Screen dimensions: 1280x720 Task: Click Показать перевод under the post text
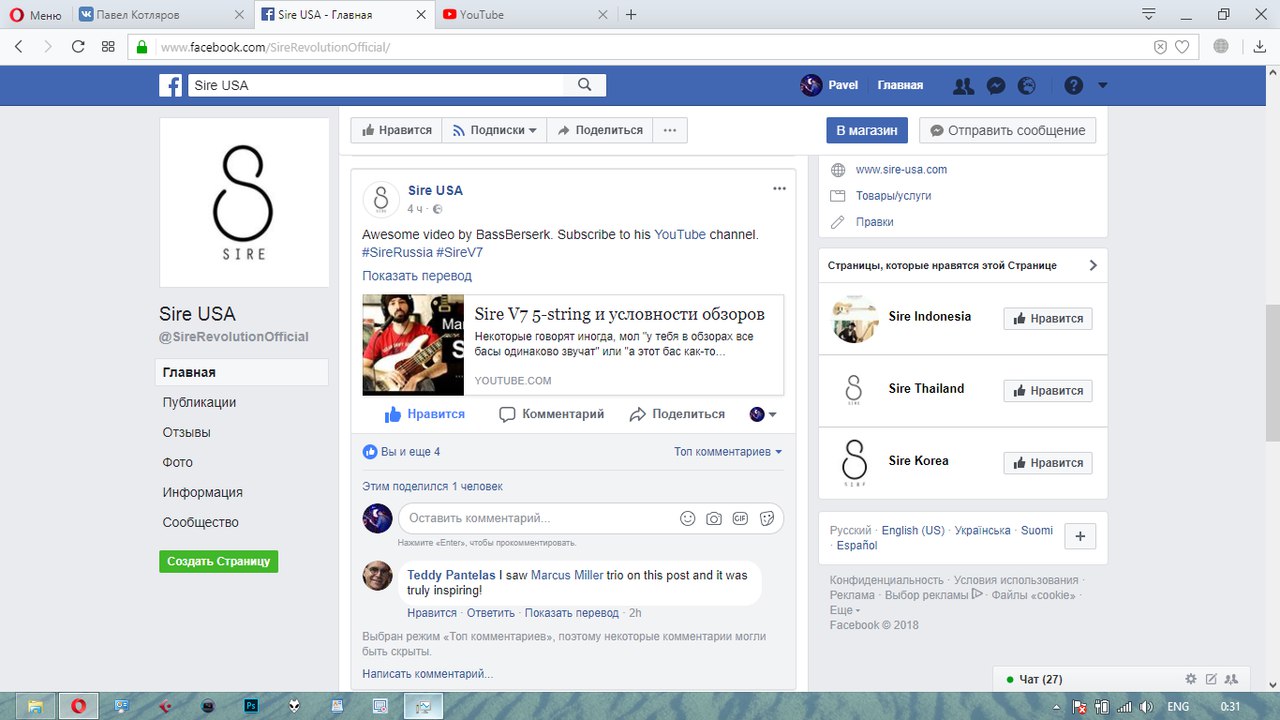pyautogui.click(x=417, y=276)
